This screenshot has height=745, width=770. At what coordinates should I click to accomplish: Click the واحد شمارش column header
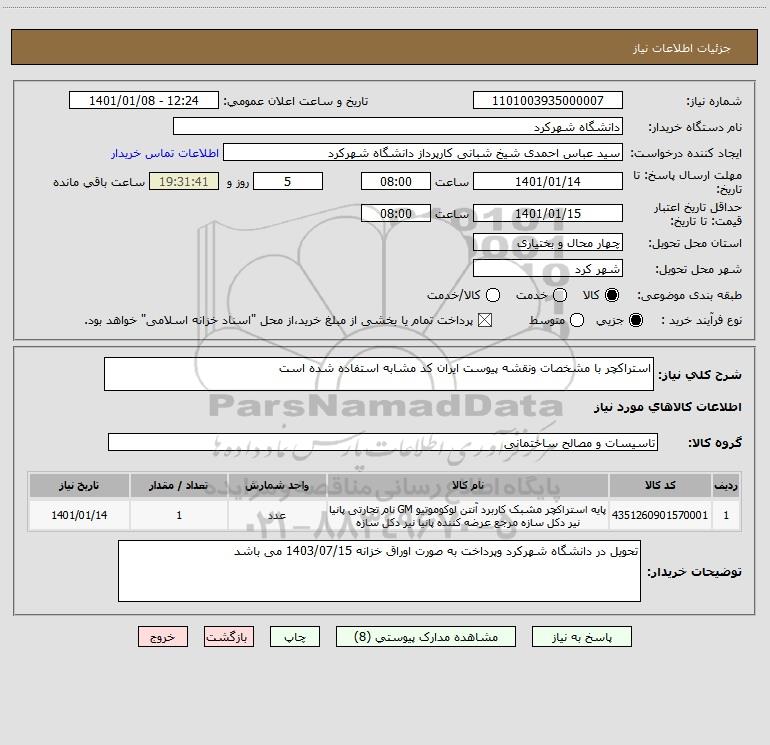(277, 485)
